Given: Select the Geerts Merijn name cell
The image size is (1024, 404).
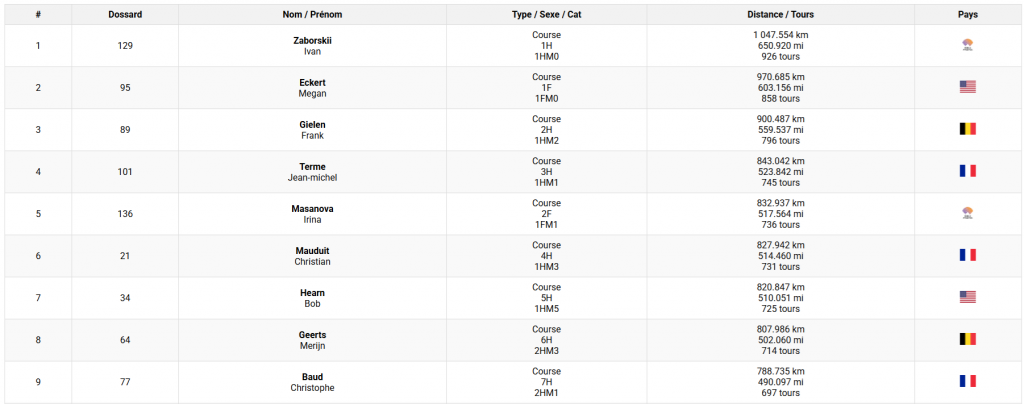Looking at the screenshot, I should click(312, 340).
